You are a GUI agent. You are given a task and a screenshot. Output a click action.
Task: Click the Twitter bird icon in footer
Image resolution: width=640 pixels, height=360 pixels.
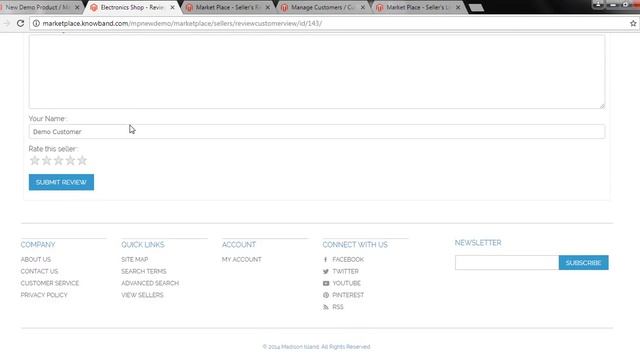(x=326, y=271)
